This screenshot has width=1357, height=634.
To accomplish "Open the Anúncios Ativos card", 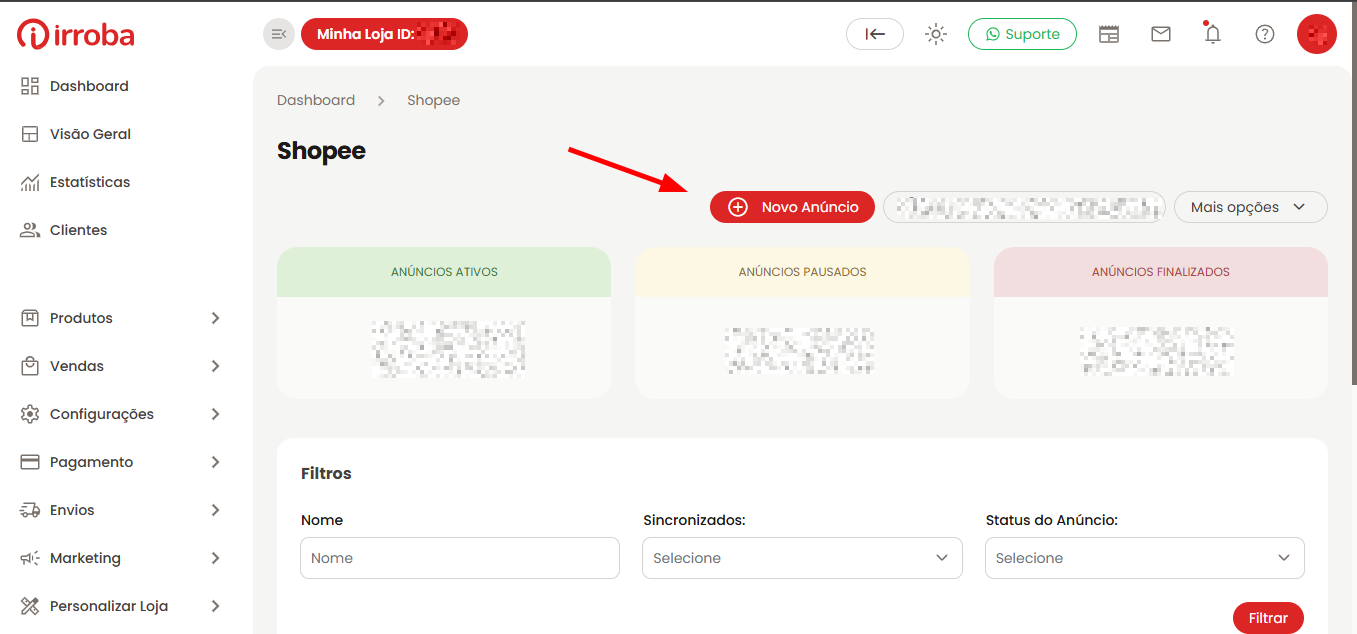I will tap(444, 323).
